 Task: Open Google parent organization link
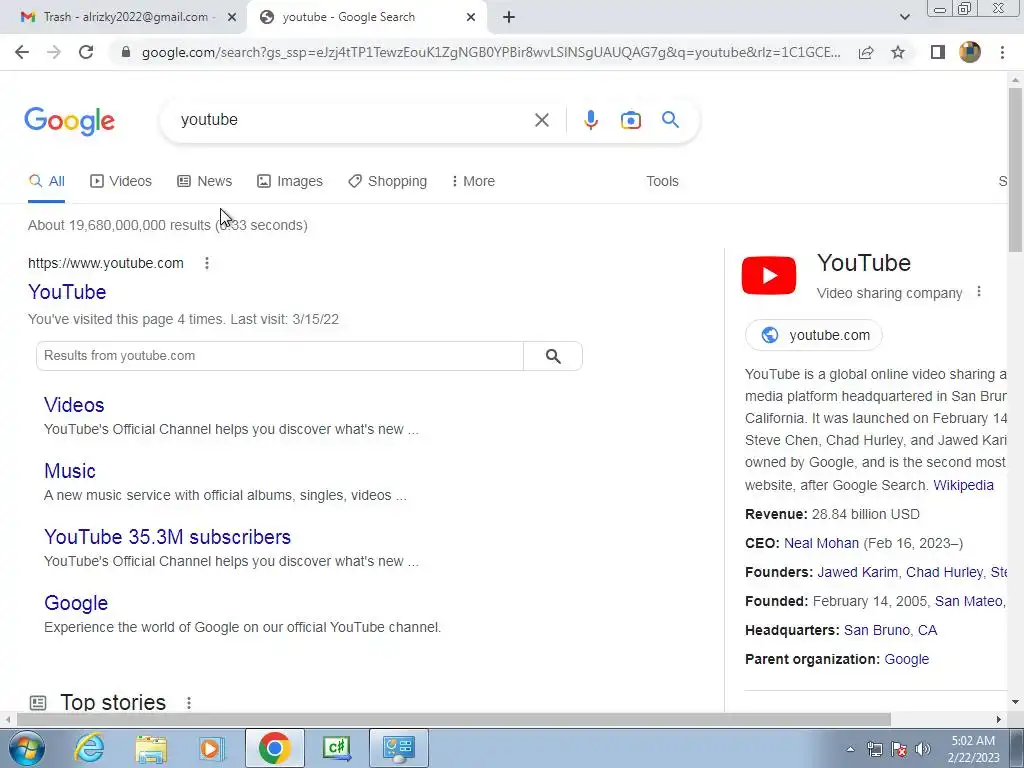pos(906,660)
